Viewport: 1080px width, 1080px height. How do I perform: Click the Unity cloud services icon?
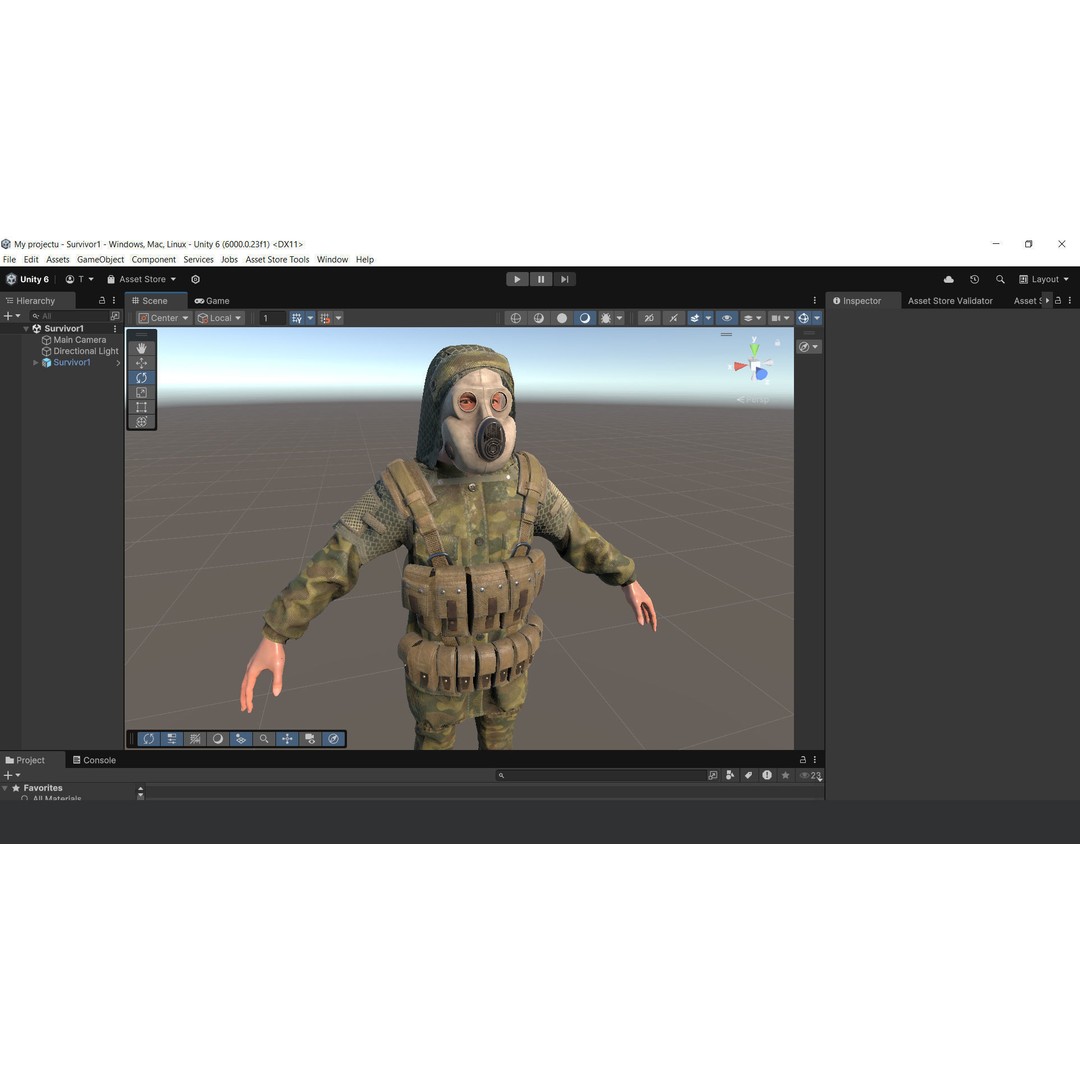point(948,279)
